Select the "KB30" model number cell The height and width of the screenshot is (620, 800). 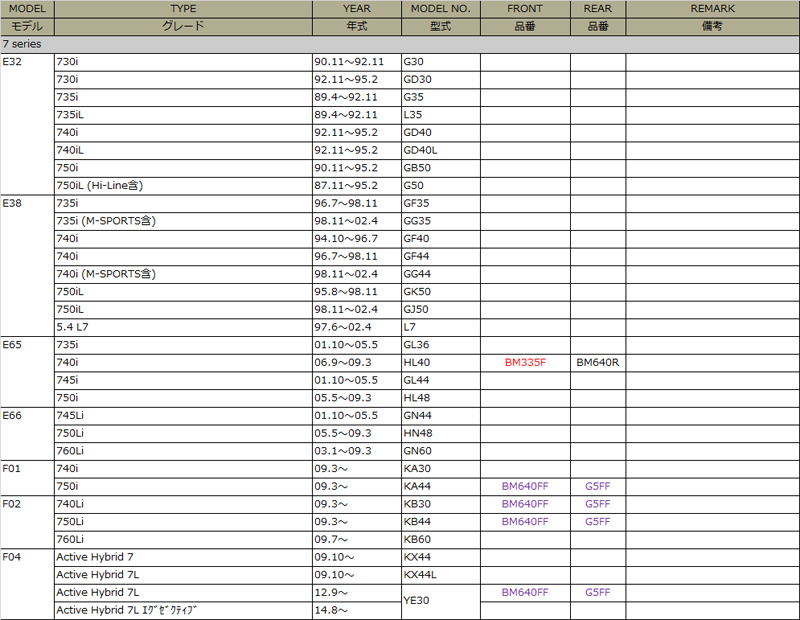pyautogui.click(x=441, y=504)
